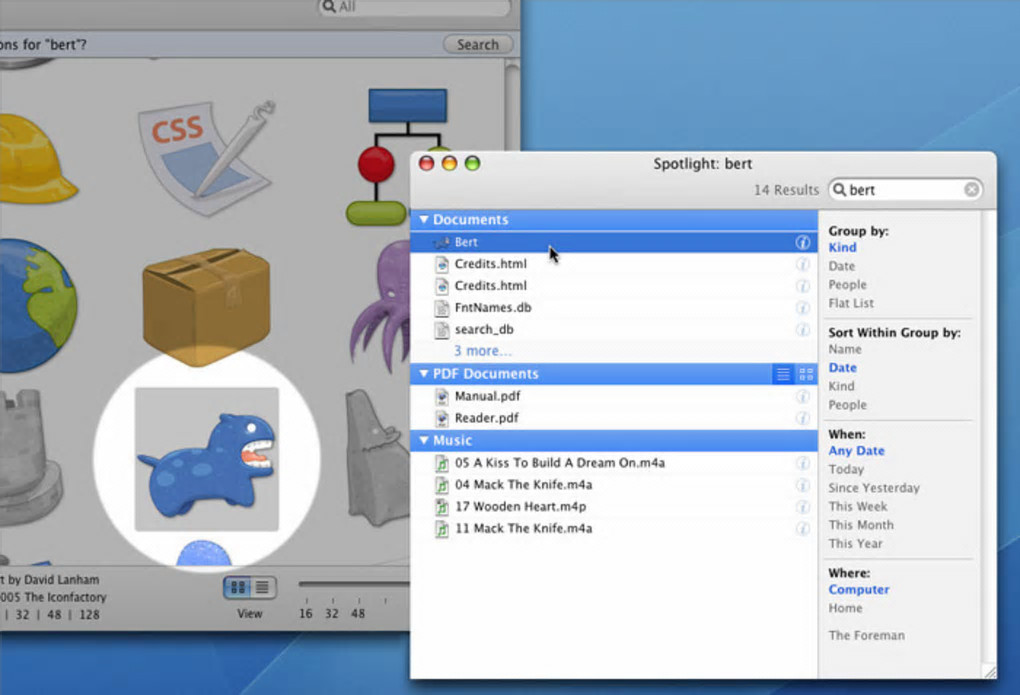
Task: Switch icon browser to list view
Action: pos(263,588)
